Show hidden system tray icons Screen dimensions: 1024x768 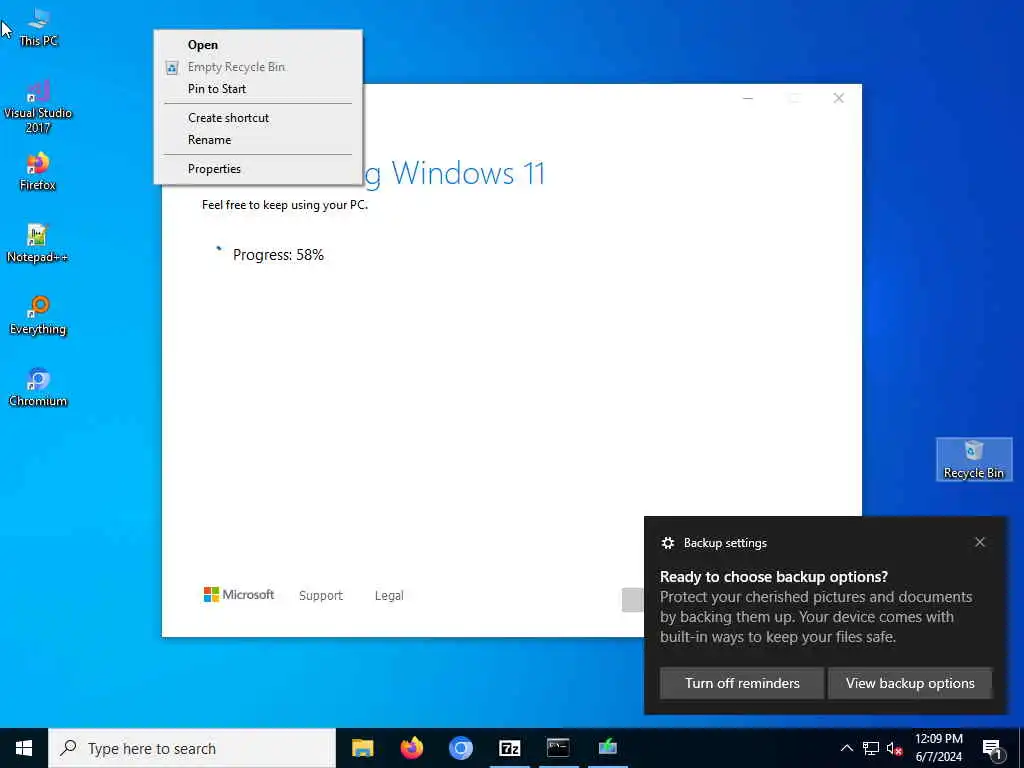click(846, 748)
